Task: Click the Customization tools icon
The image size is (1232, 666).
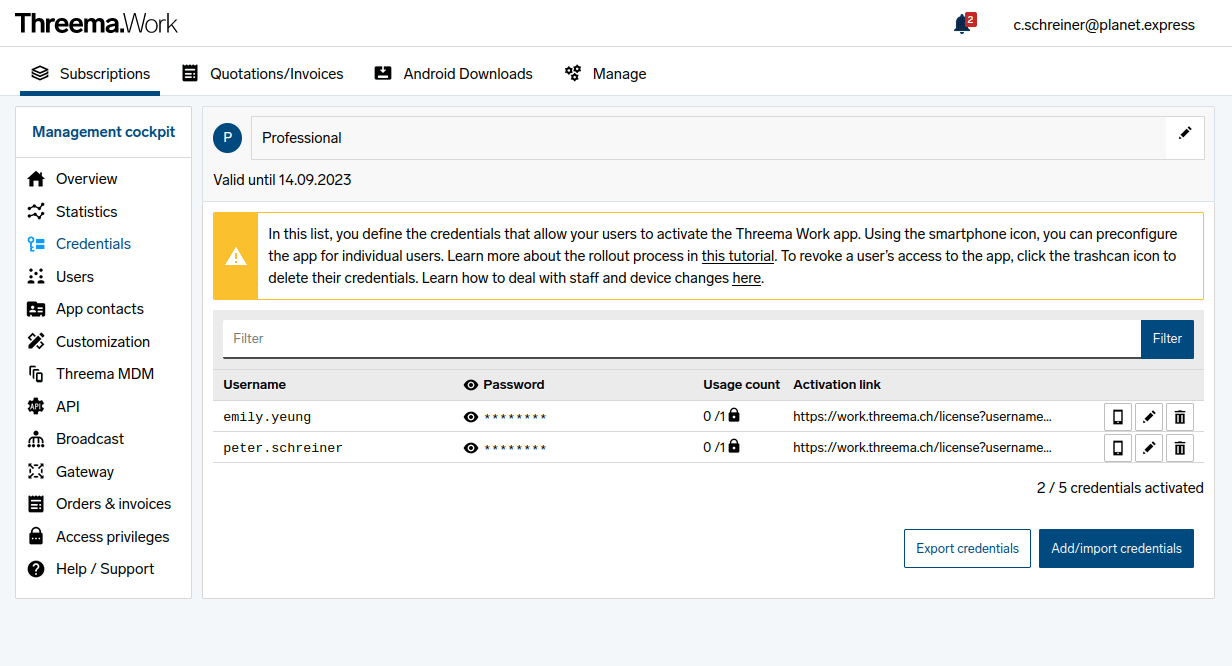Action: pyautogui.click(x=36, y=342)
